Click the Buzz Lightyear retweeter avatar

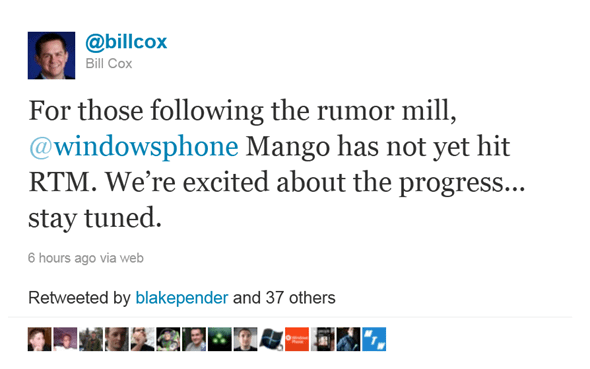click(168, 339)
